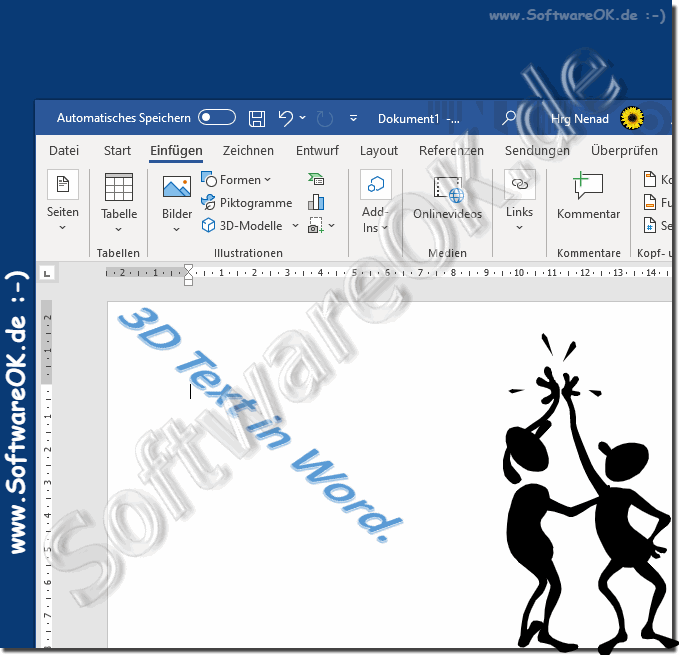Insert a Kommentar comment
Image resolution: width=679 pixels, height=655 pixels.
coord(588,195)
